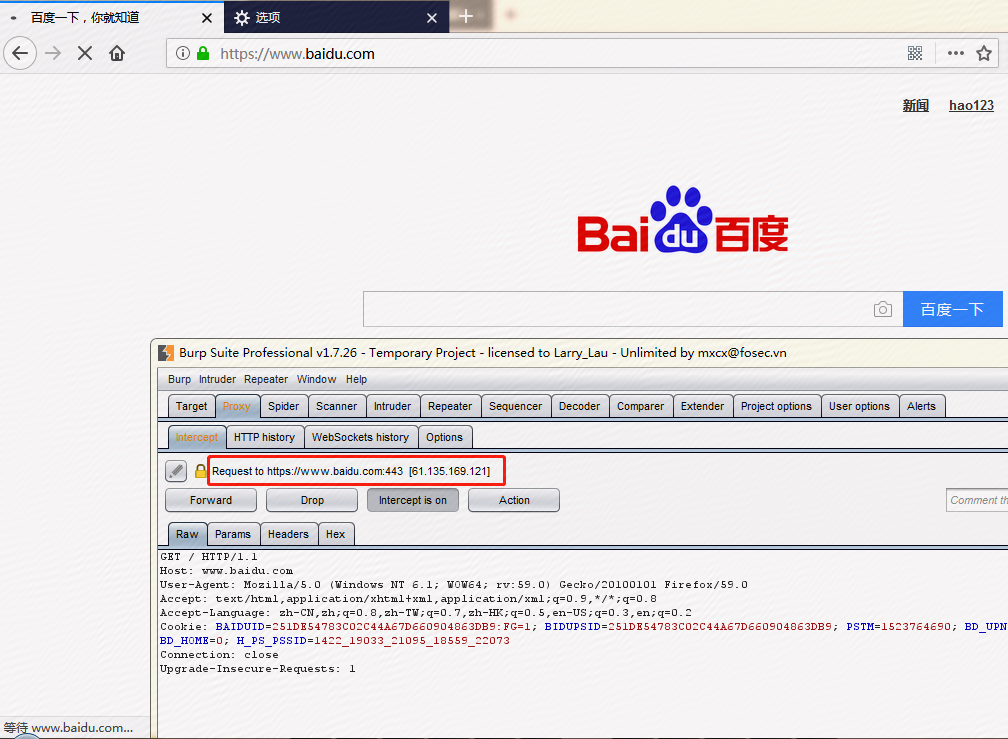
Task: Open the browser home page icon
Action: pyautogui.click(x=117, y=53)
